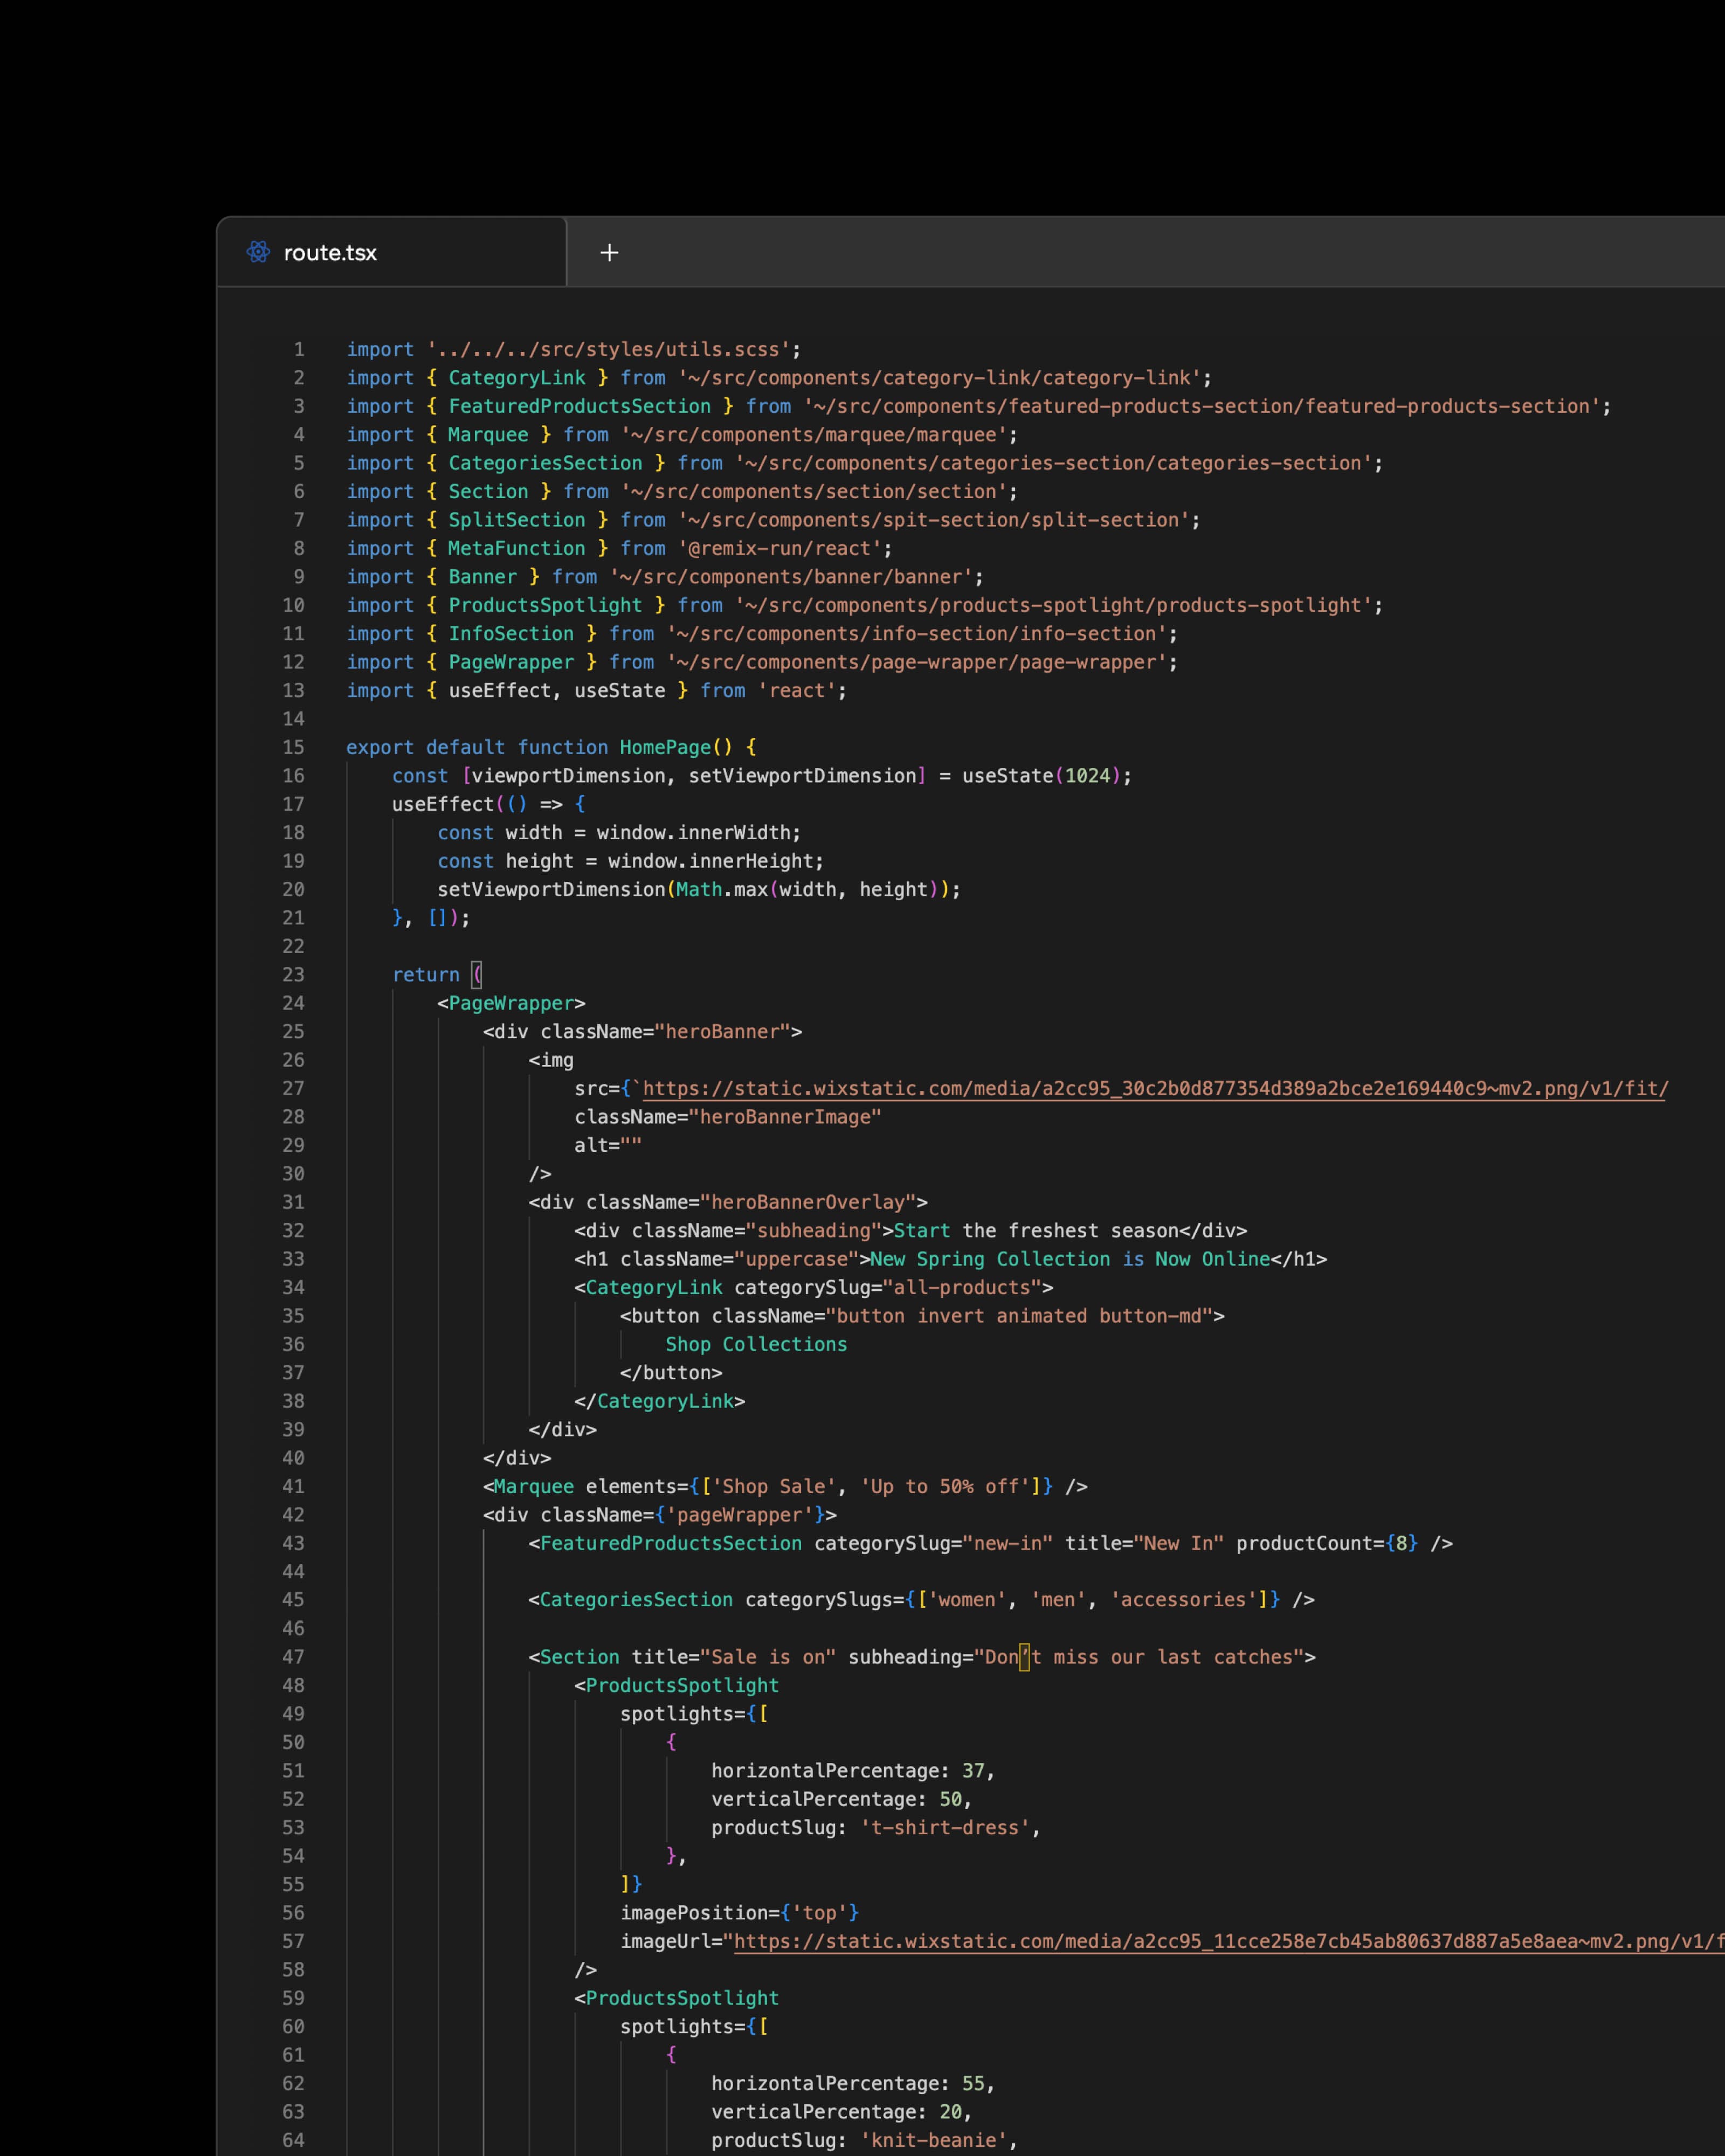The height and width of the screenshot is (2156, 1725).
Task: Click line number 47 in the gutter
Action: (x=294, y=1657)
